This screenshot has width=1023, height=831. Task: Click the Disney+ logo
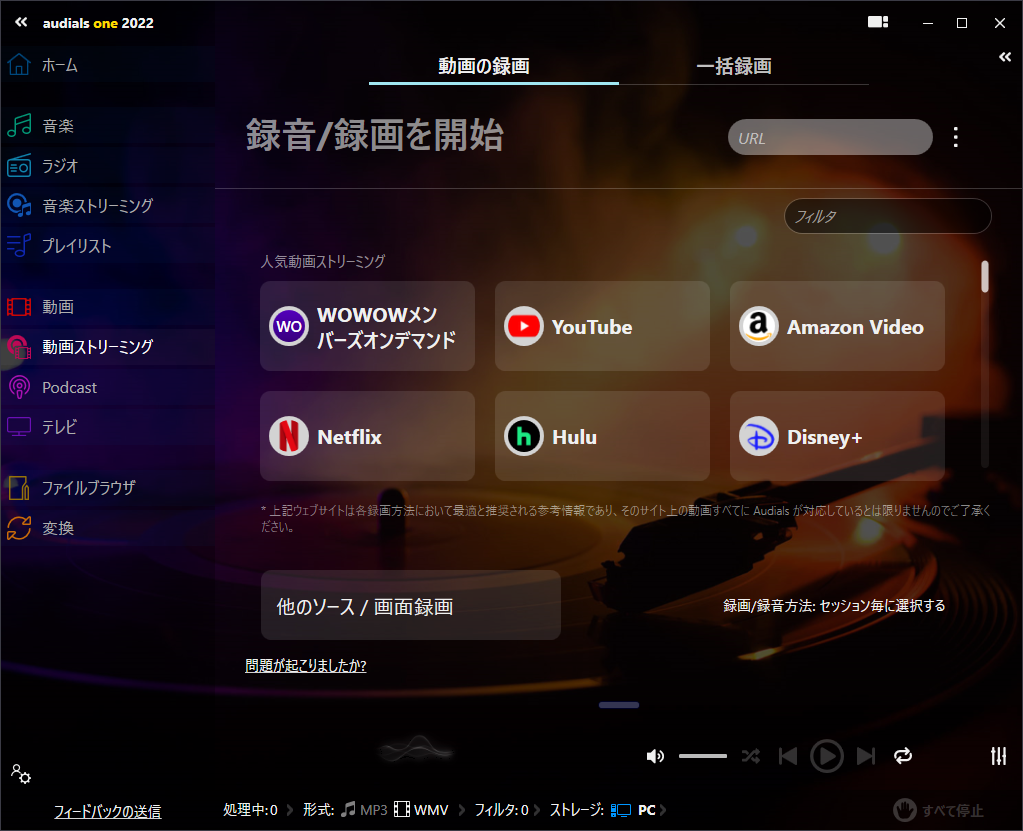[759, 436]
